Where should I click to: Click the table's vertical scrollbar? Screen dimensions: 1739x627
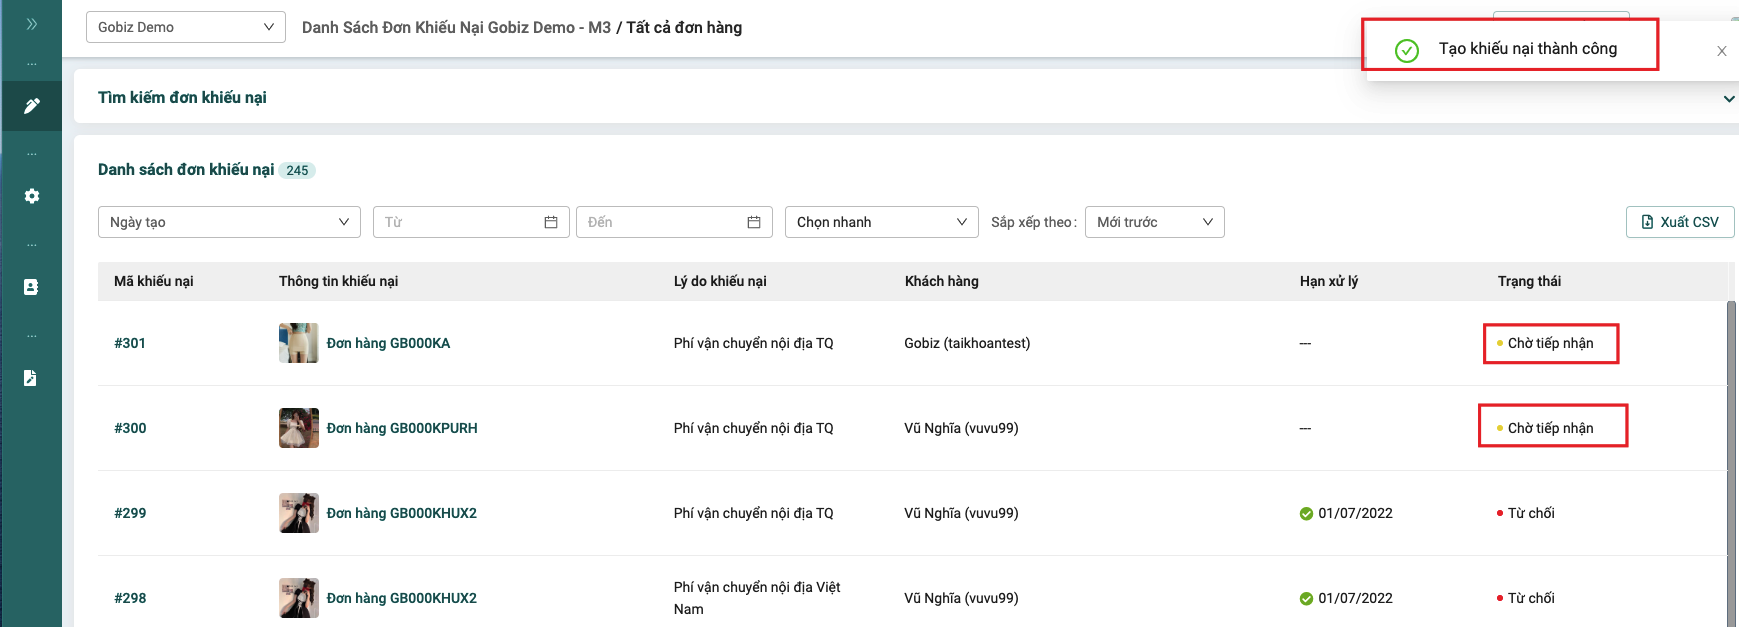[x=1731, y=450]
